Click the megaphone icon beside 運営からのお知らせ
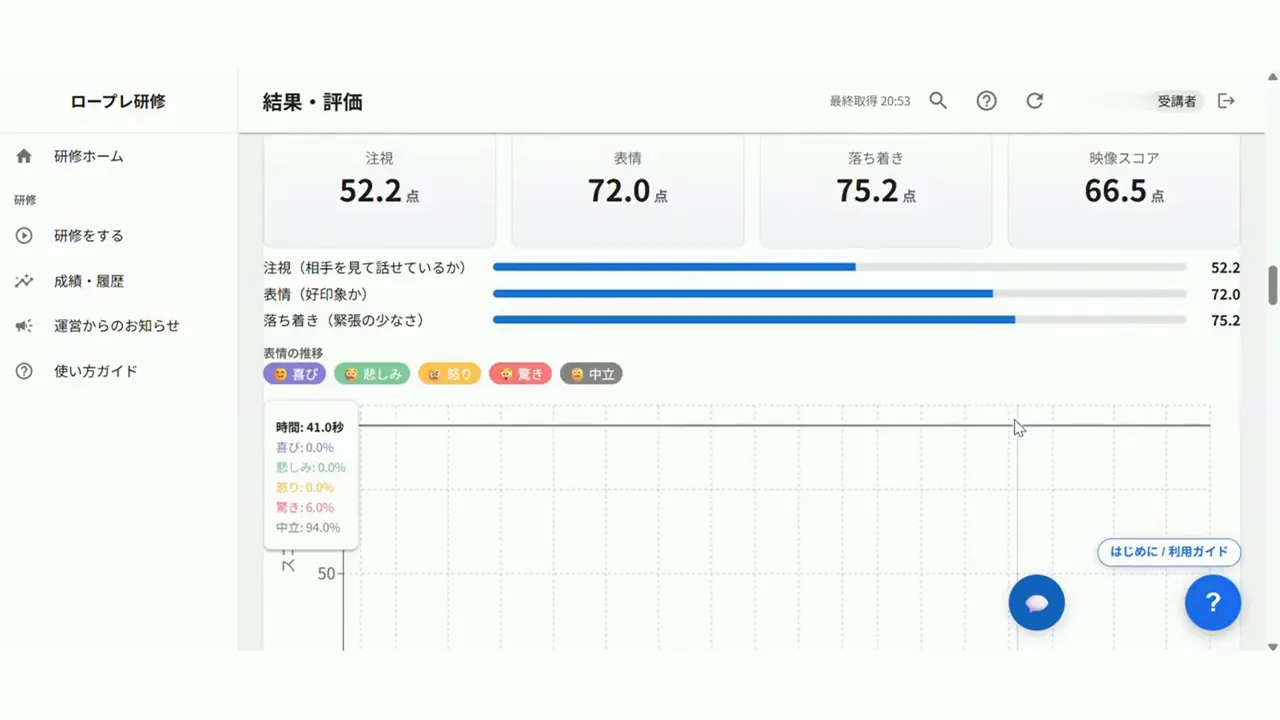Screen dimensions: 1280x720 tap(24, 326)
